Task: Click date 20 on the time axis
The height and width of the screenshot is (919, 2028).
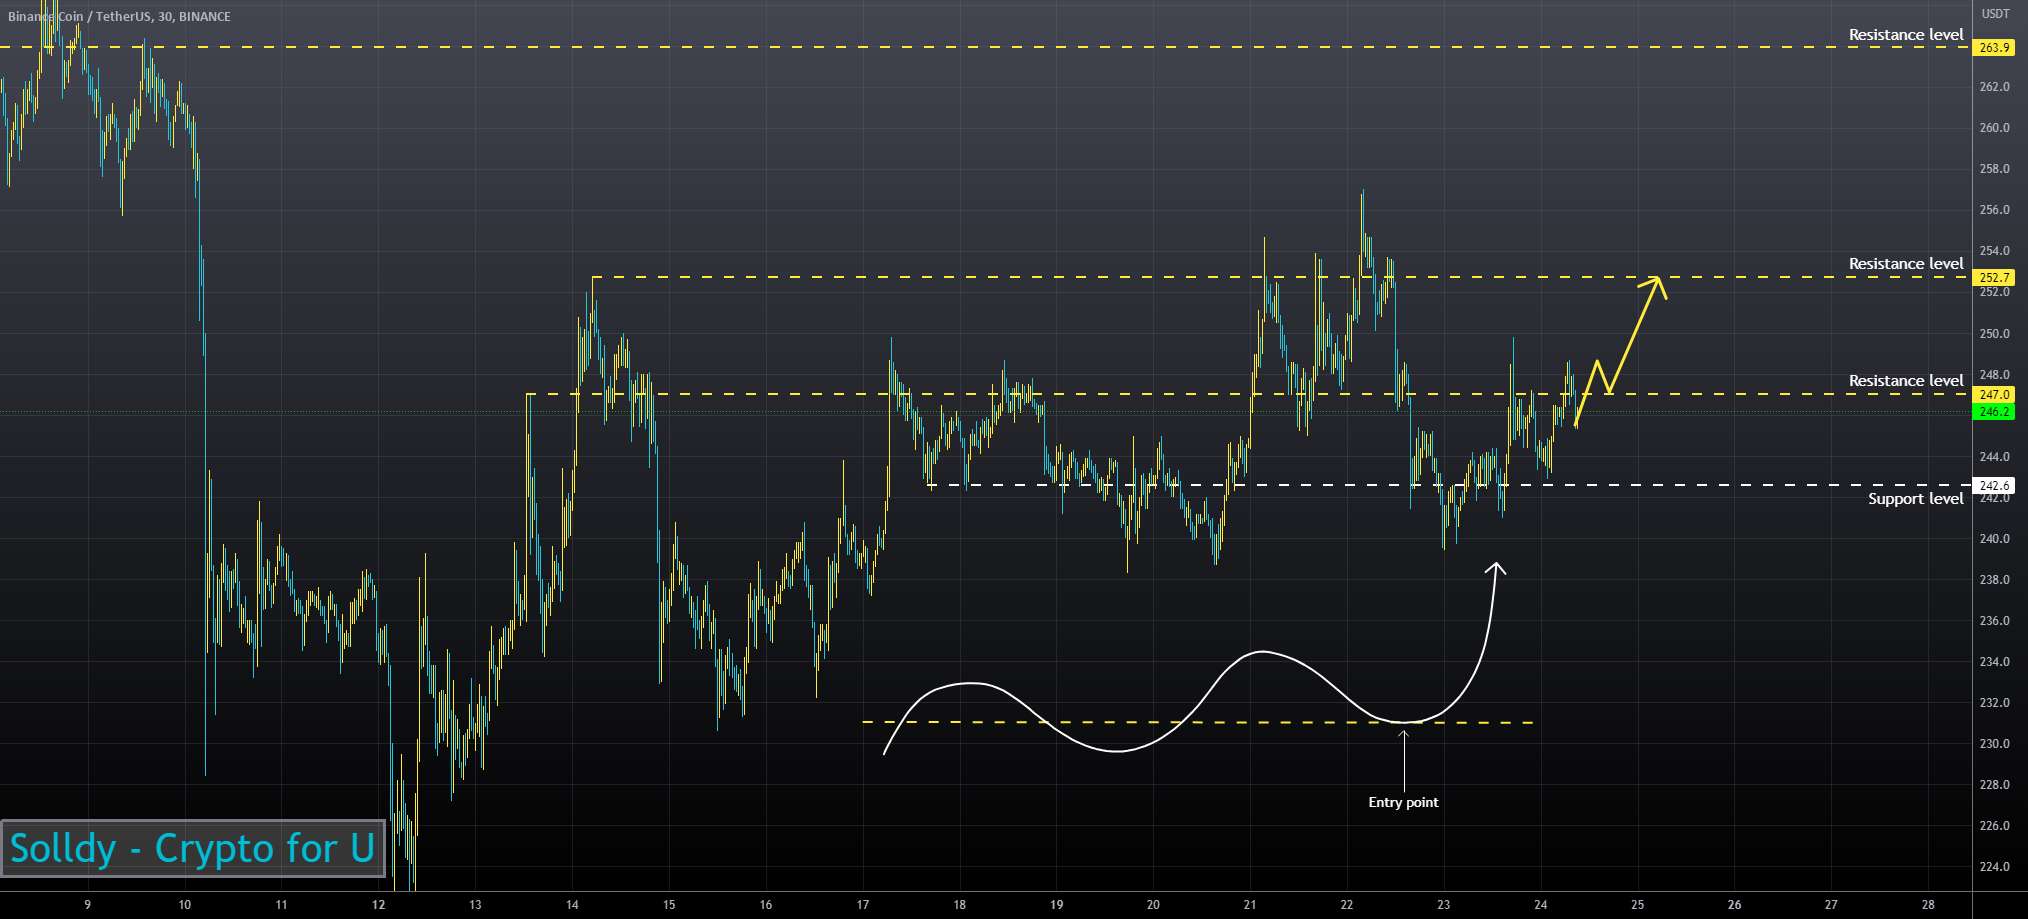Action: tap(1153, 905)
